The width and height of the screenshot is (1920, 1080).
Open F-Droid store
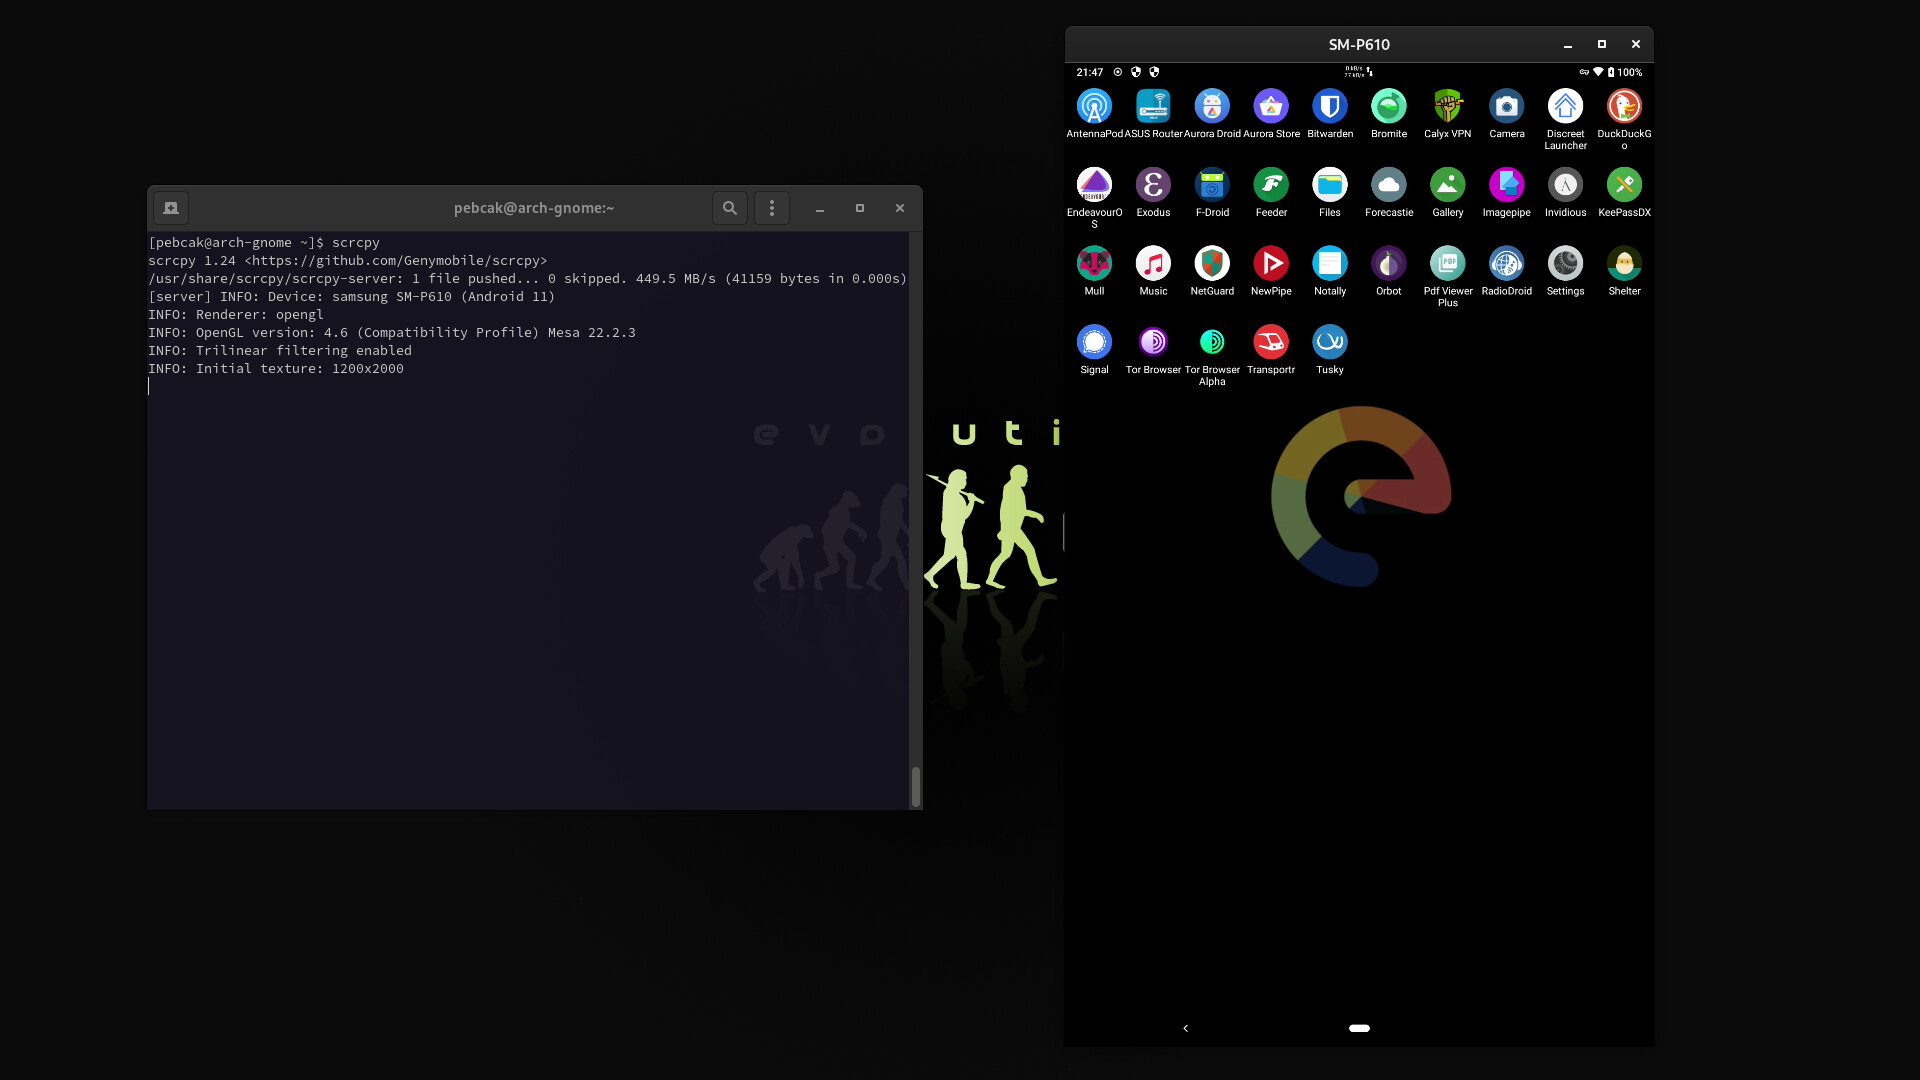click(1212, 185)
